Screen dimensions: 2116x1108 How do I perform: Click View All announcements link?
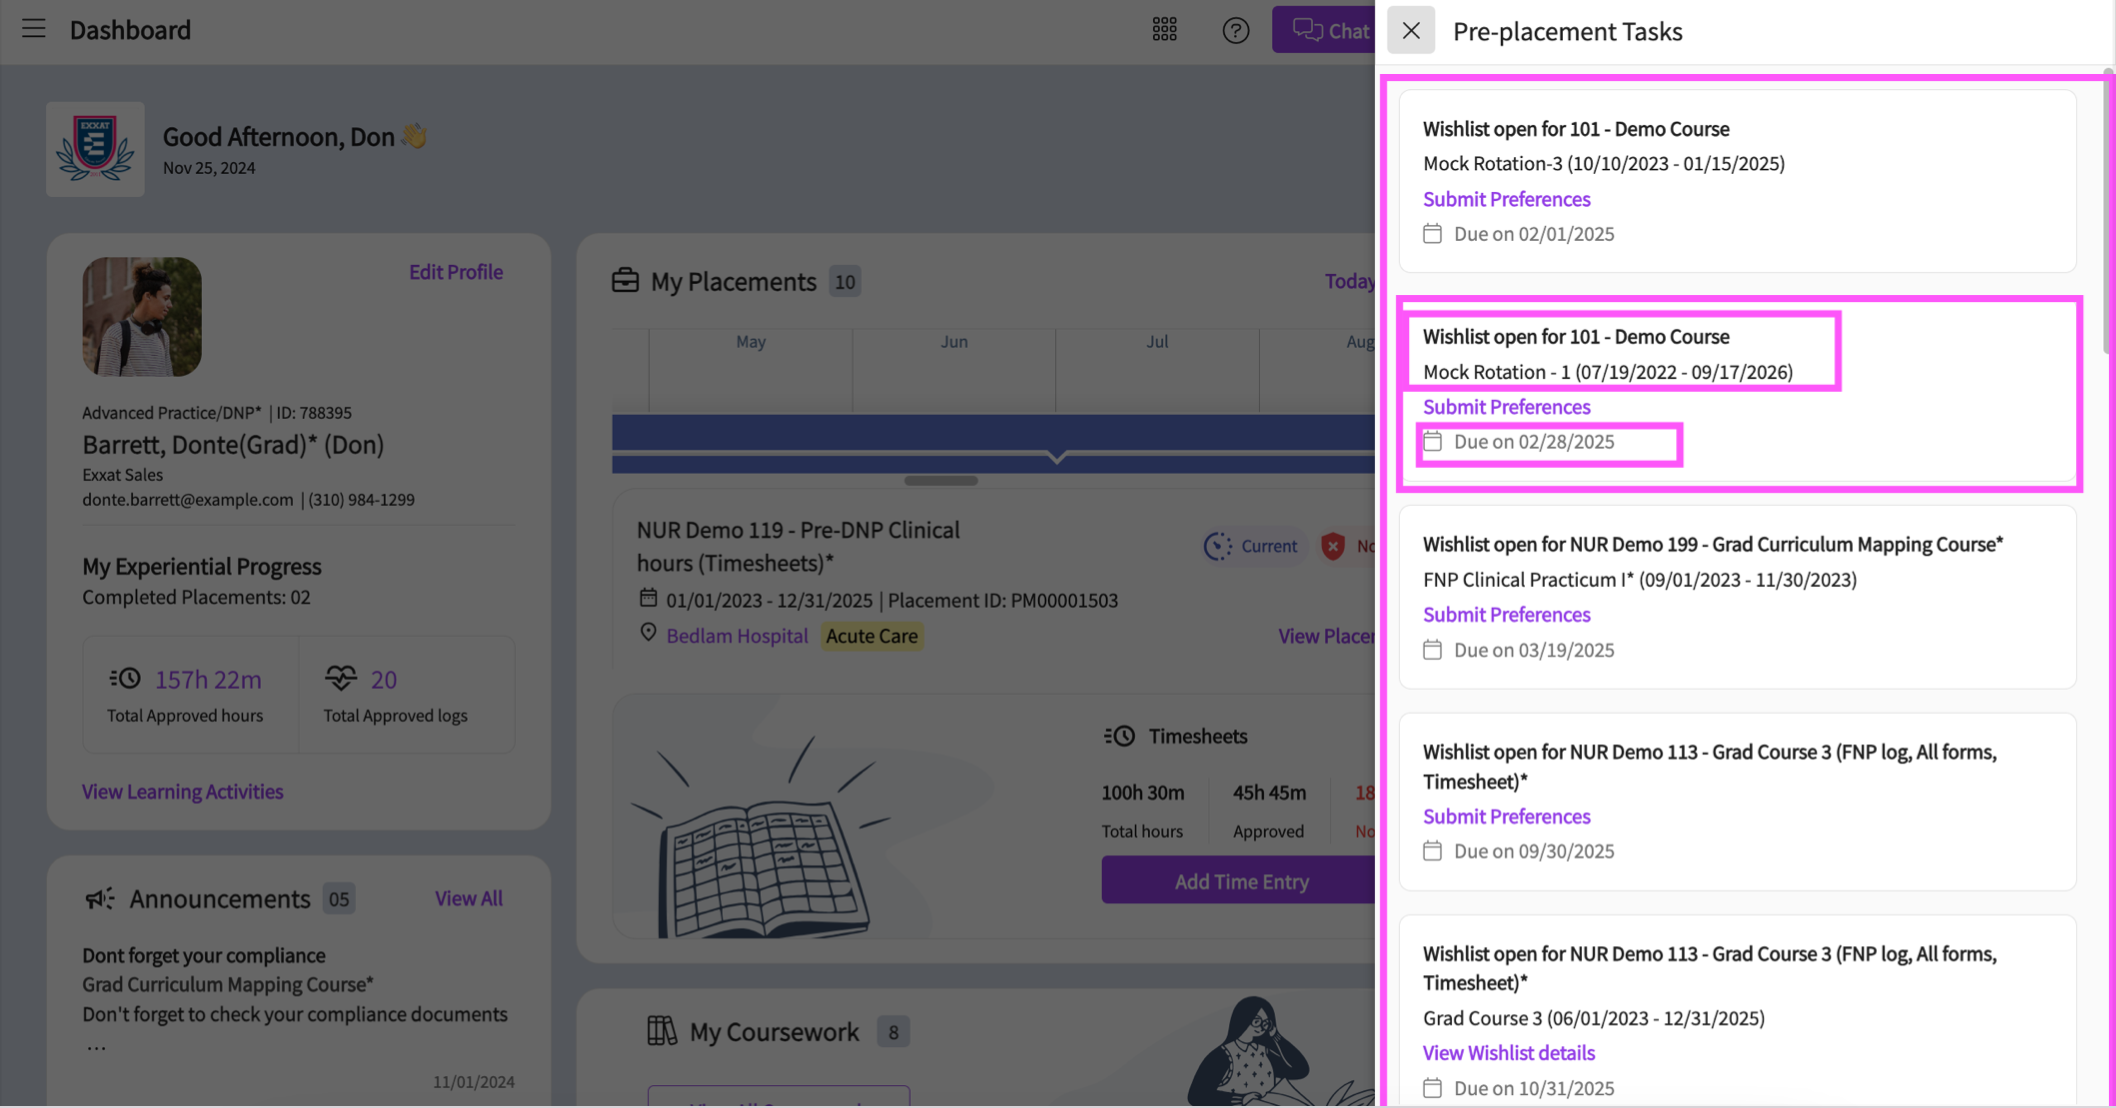tap(468, 898)
